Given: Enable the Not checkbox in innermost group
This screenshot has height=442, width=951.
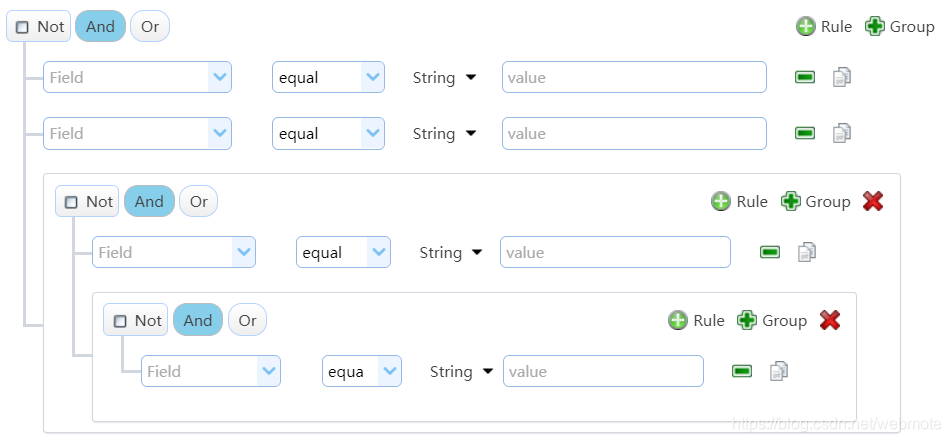Looking at the screenshot, I should (x=120, y=321).
